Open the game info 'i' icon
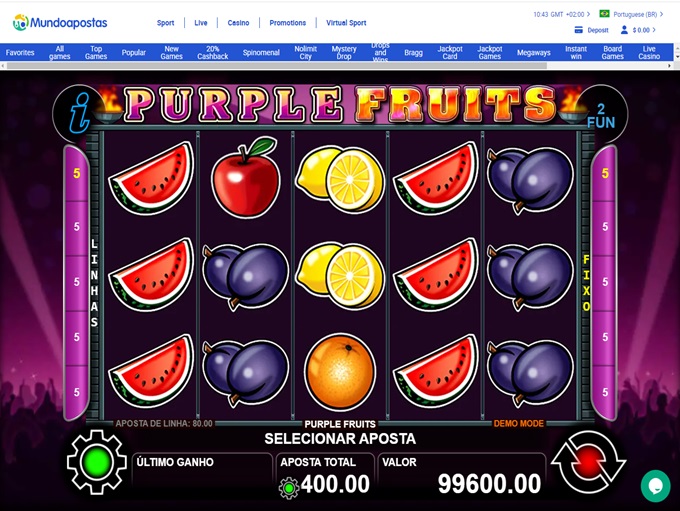The image size is (680, 511). point(79,114)
